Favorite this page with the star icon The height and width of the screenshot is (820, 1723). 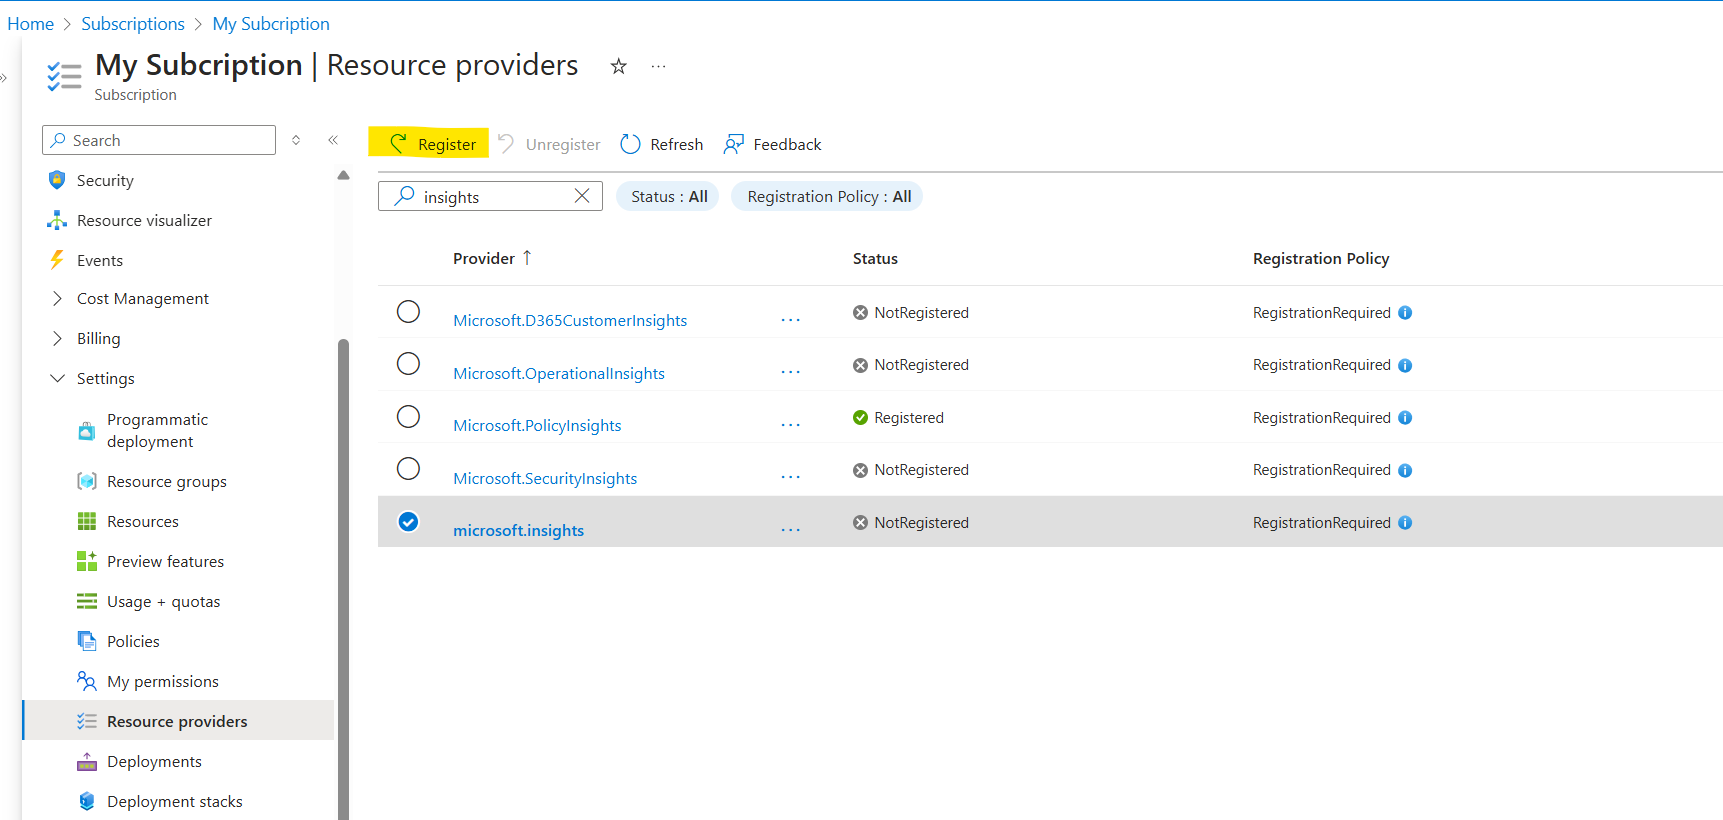(x=619, y=66)
